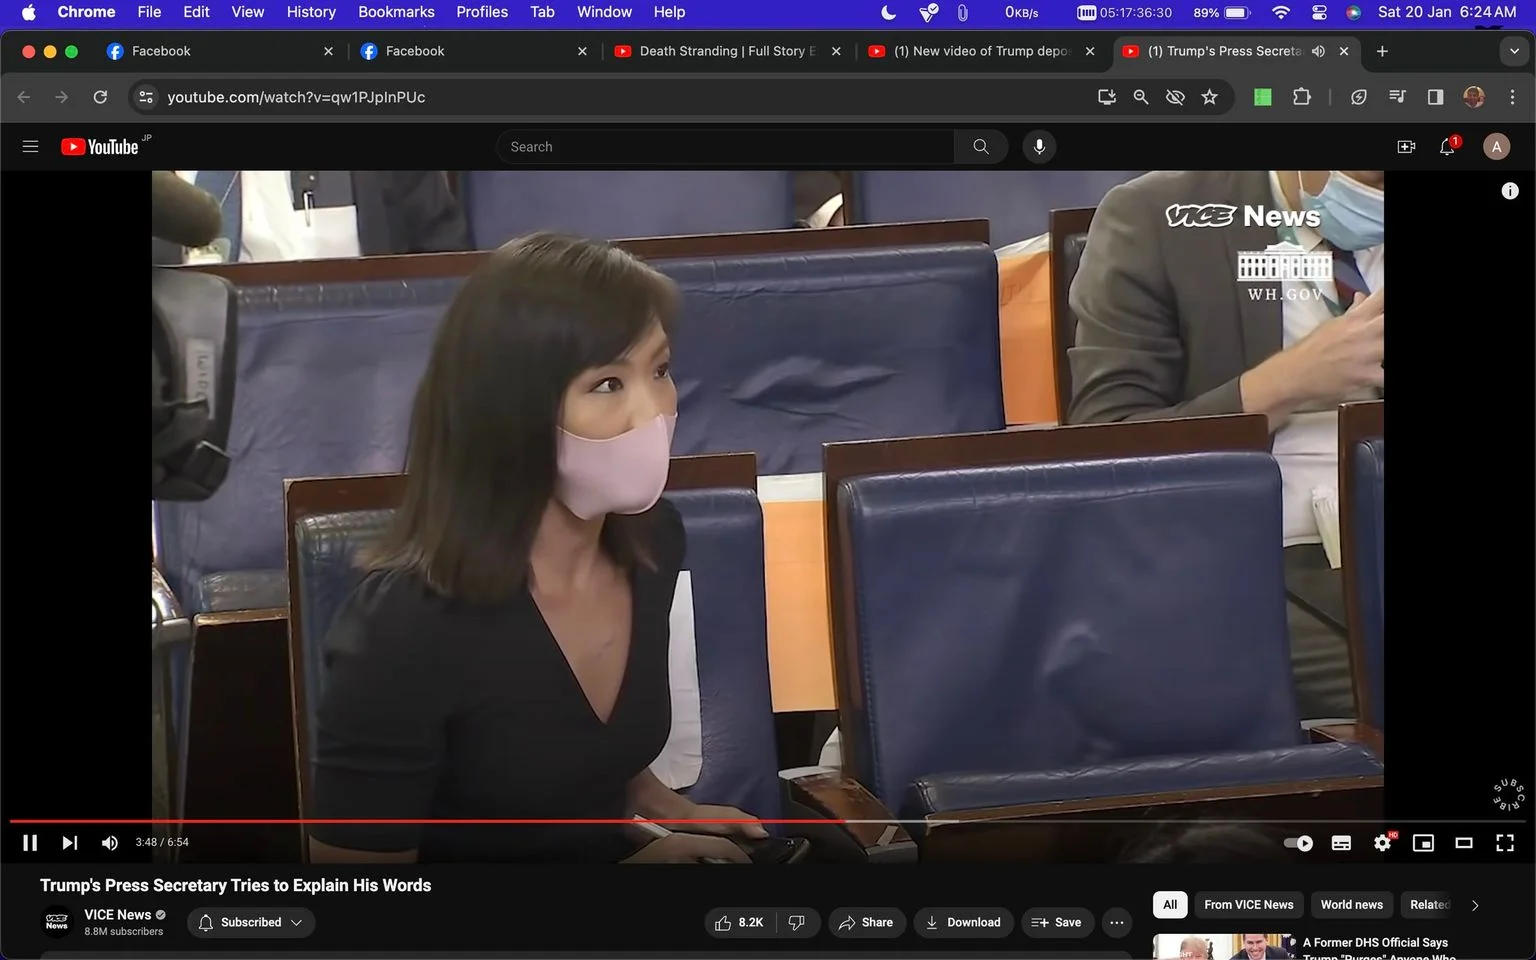Toggle Do Not Disturb moon icon

[x=888, y=12]
